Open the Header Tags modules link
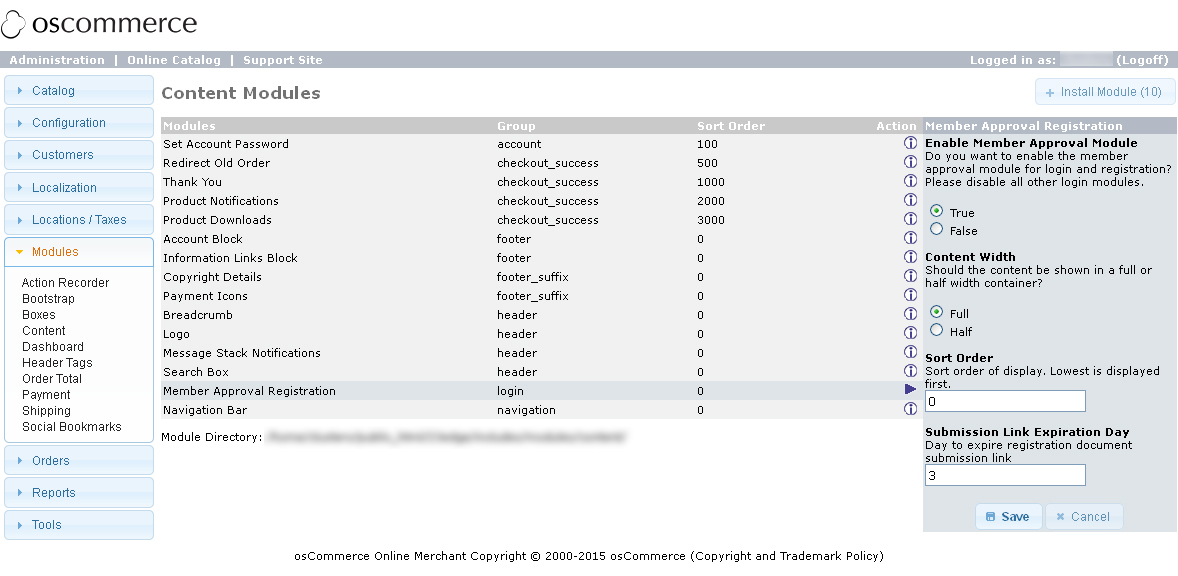Screen dimensions: 1178x576 click(57, 363)
